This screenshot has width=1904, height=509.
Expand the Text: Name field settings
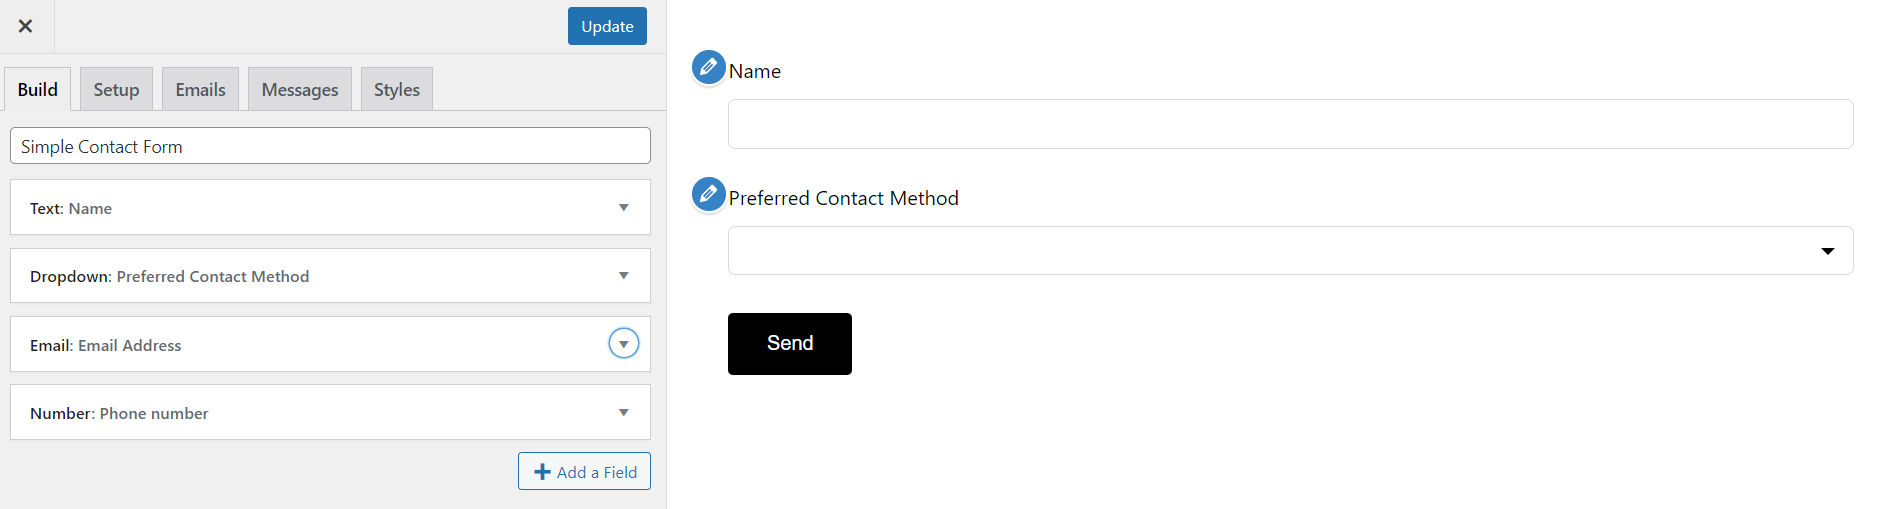tap(623, 208)
